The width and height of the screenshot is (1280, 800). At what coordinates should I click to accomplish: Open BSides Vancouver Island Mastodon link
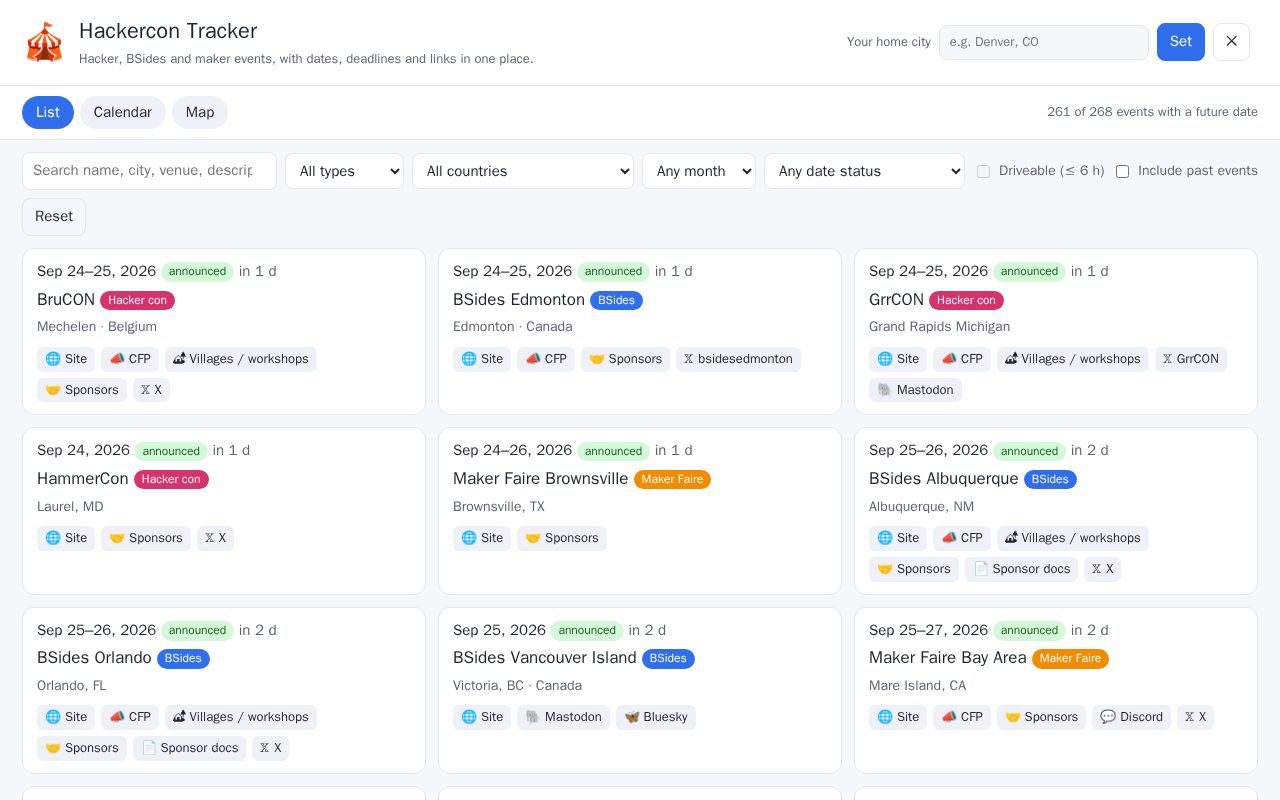tap(563, 717)
